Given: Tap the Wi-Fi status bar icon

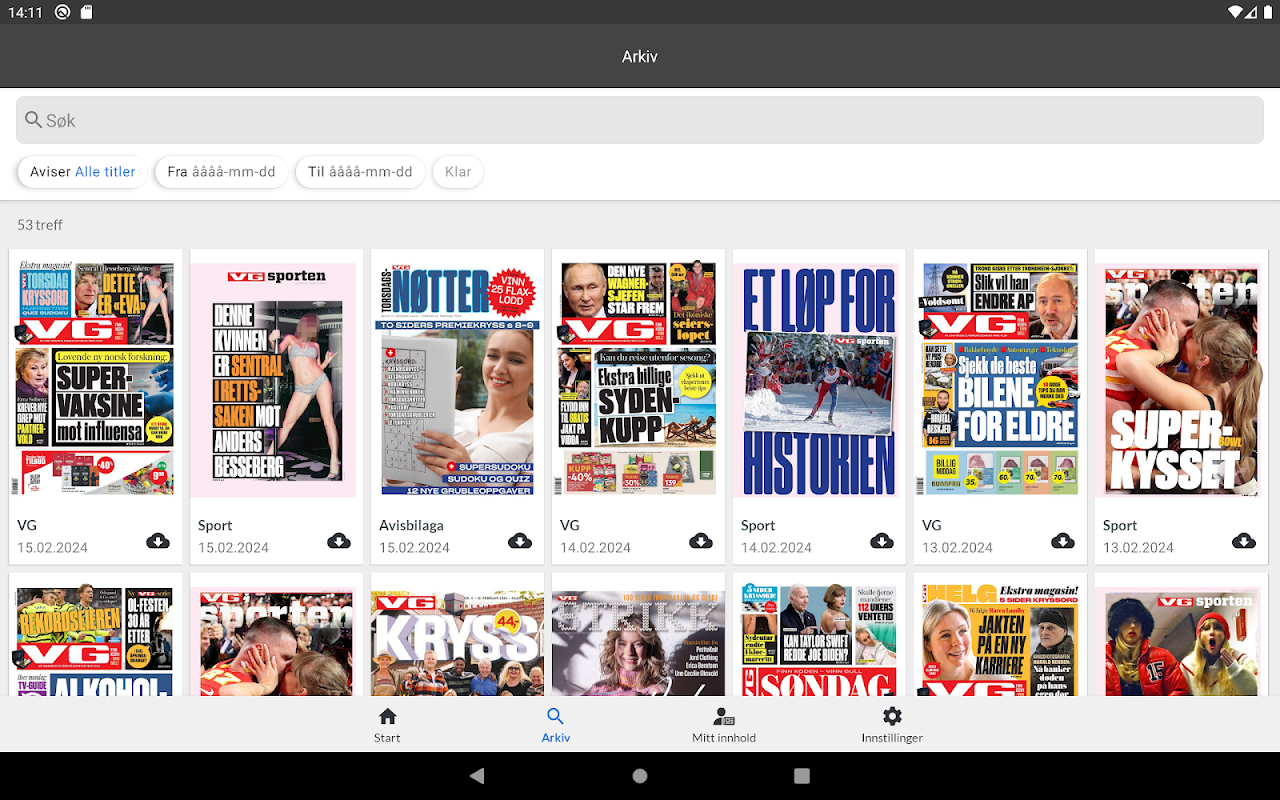Looking at the screenshot, I should coord(1236,12).
